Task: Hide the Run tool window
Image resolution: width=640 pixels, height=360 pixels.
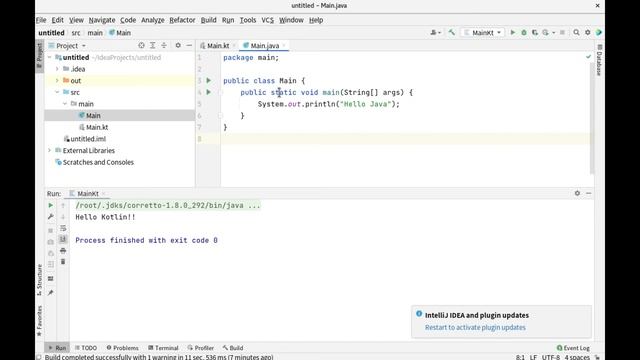Action: (x=589, y=193)
